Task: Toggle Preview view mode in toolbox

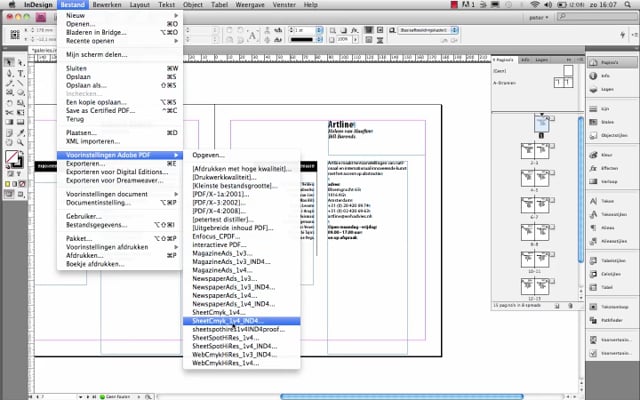Action: (20, 194)
